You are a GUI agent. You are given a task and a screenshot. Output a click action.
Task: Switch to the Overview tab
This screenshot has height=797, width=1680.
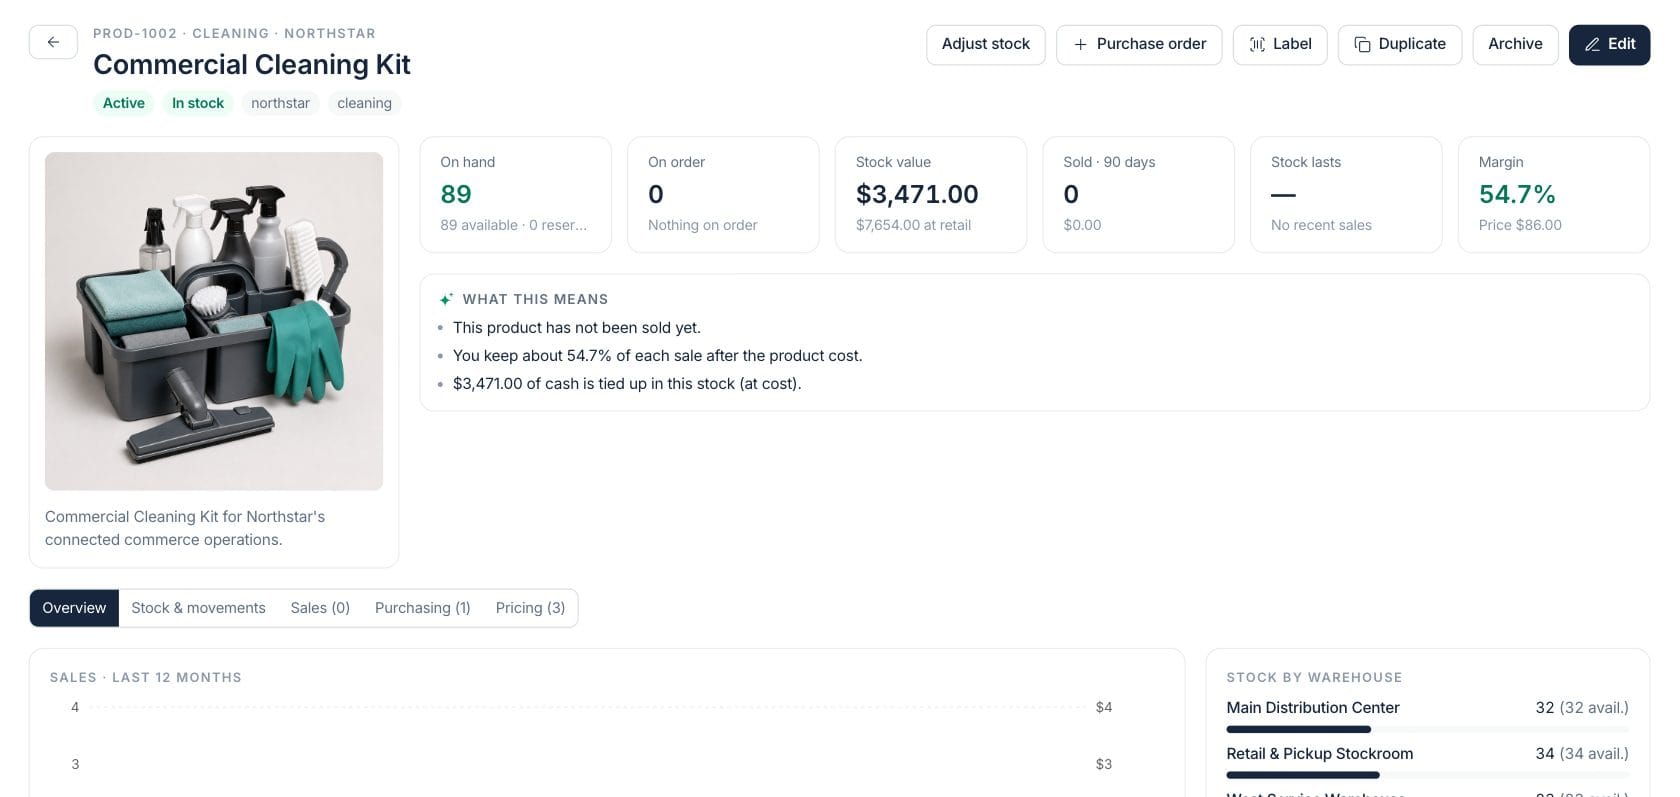pos(74,608)
